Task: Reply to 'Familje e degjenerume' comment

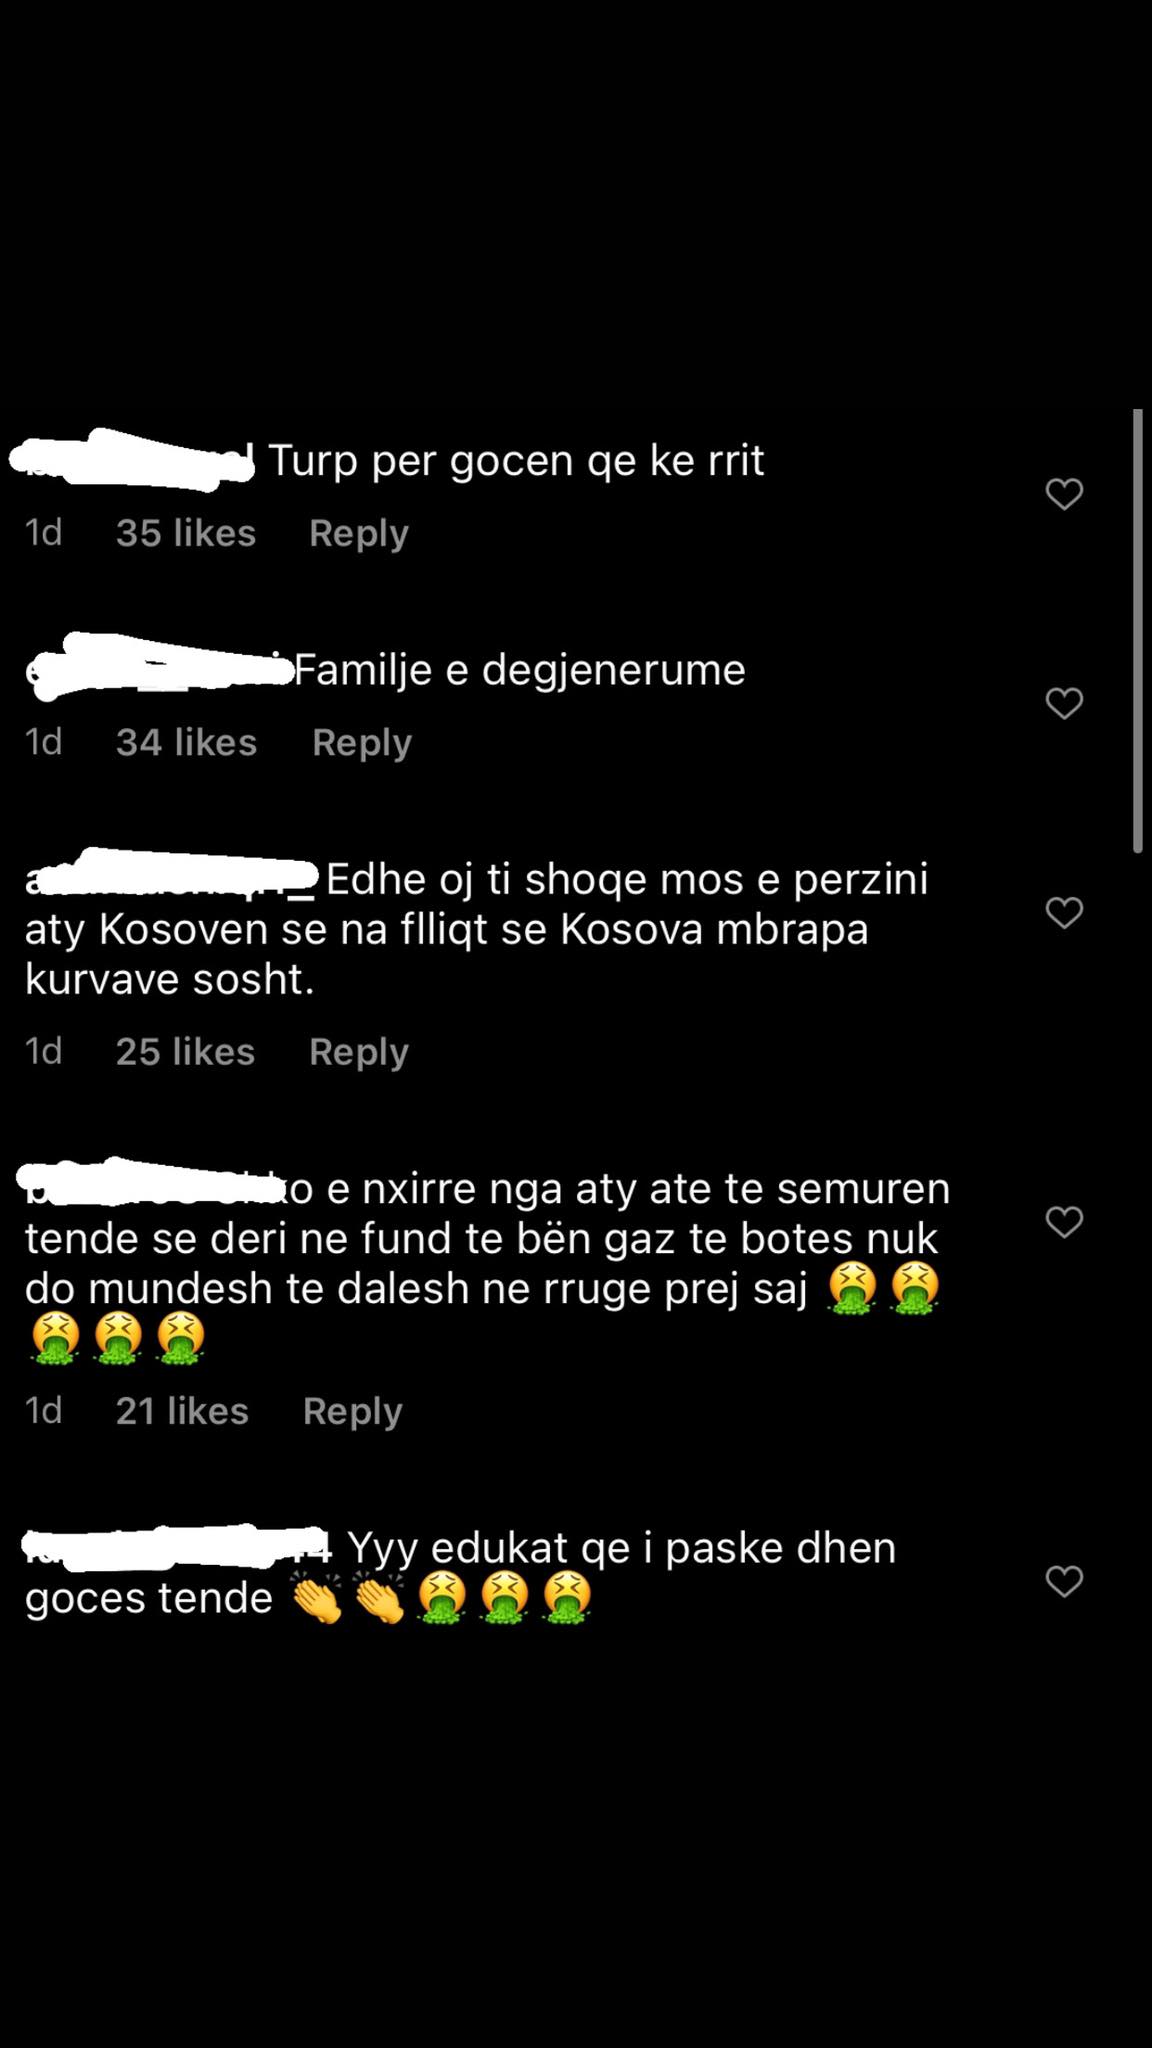Action: click(x=362, y=743)
